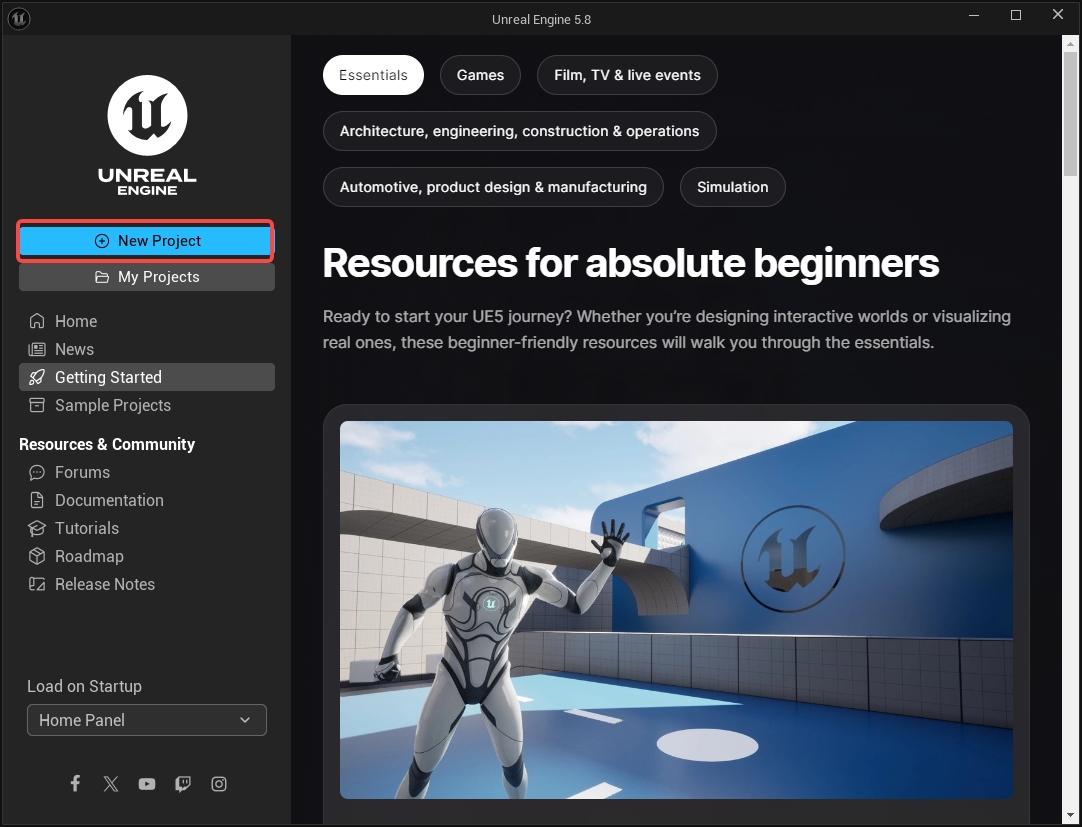The width and height of the screenshot is (1082, 827).
Task: Click the scrollbar down arrow
Action: click(1070, 815)
